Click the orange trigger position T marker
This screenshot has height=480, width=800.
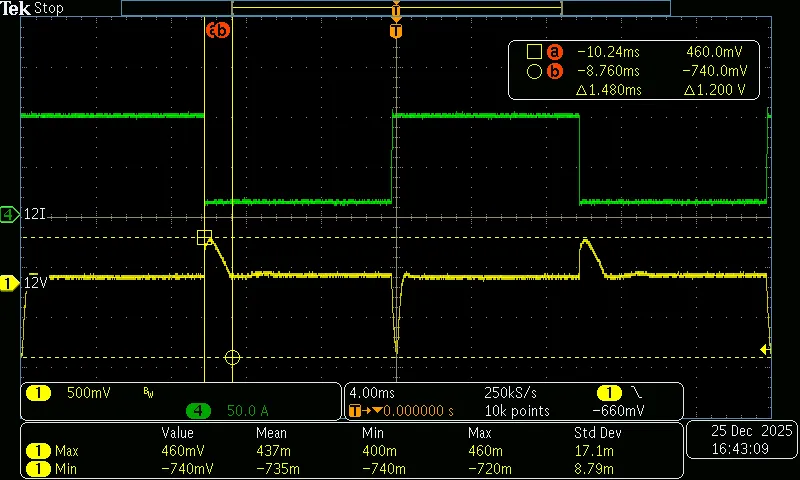click(396, 31)
